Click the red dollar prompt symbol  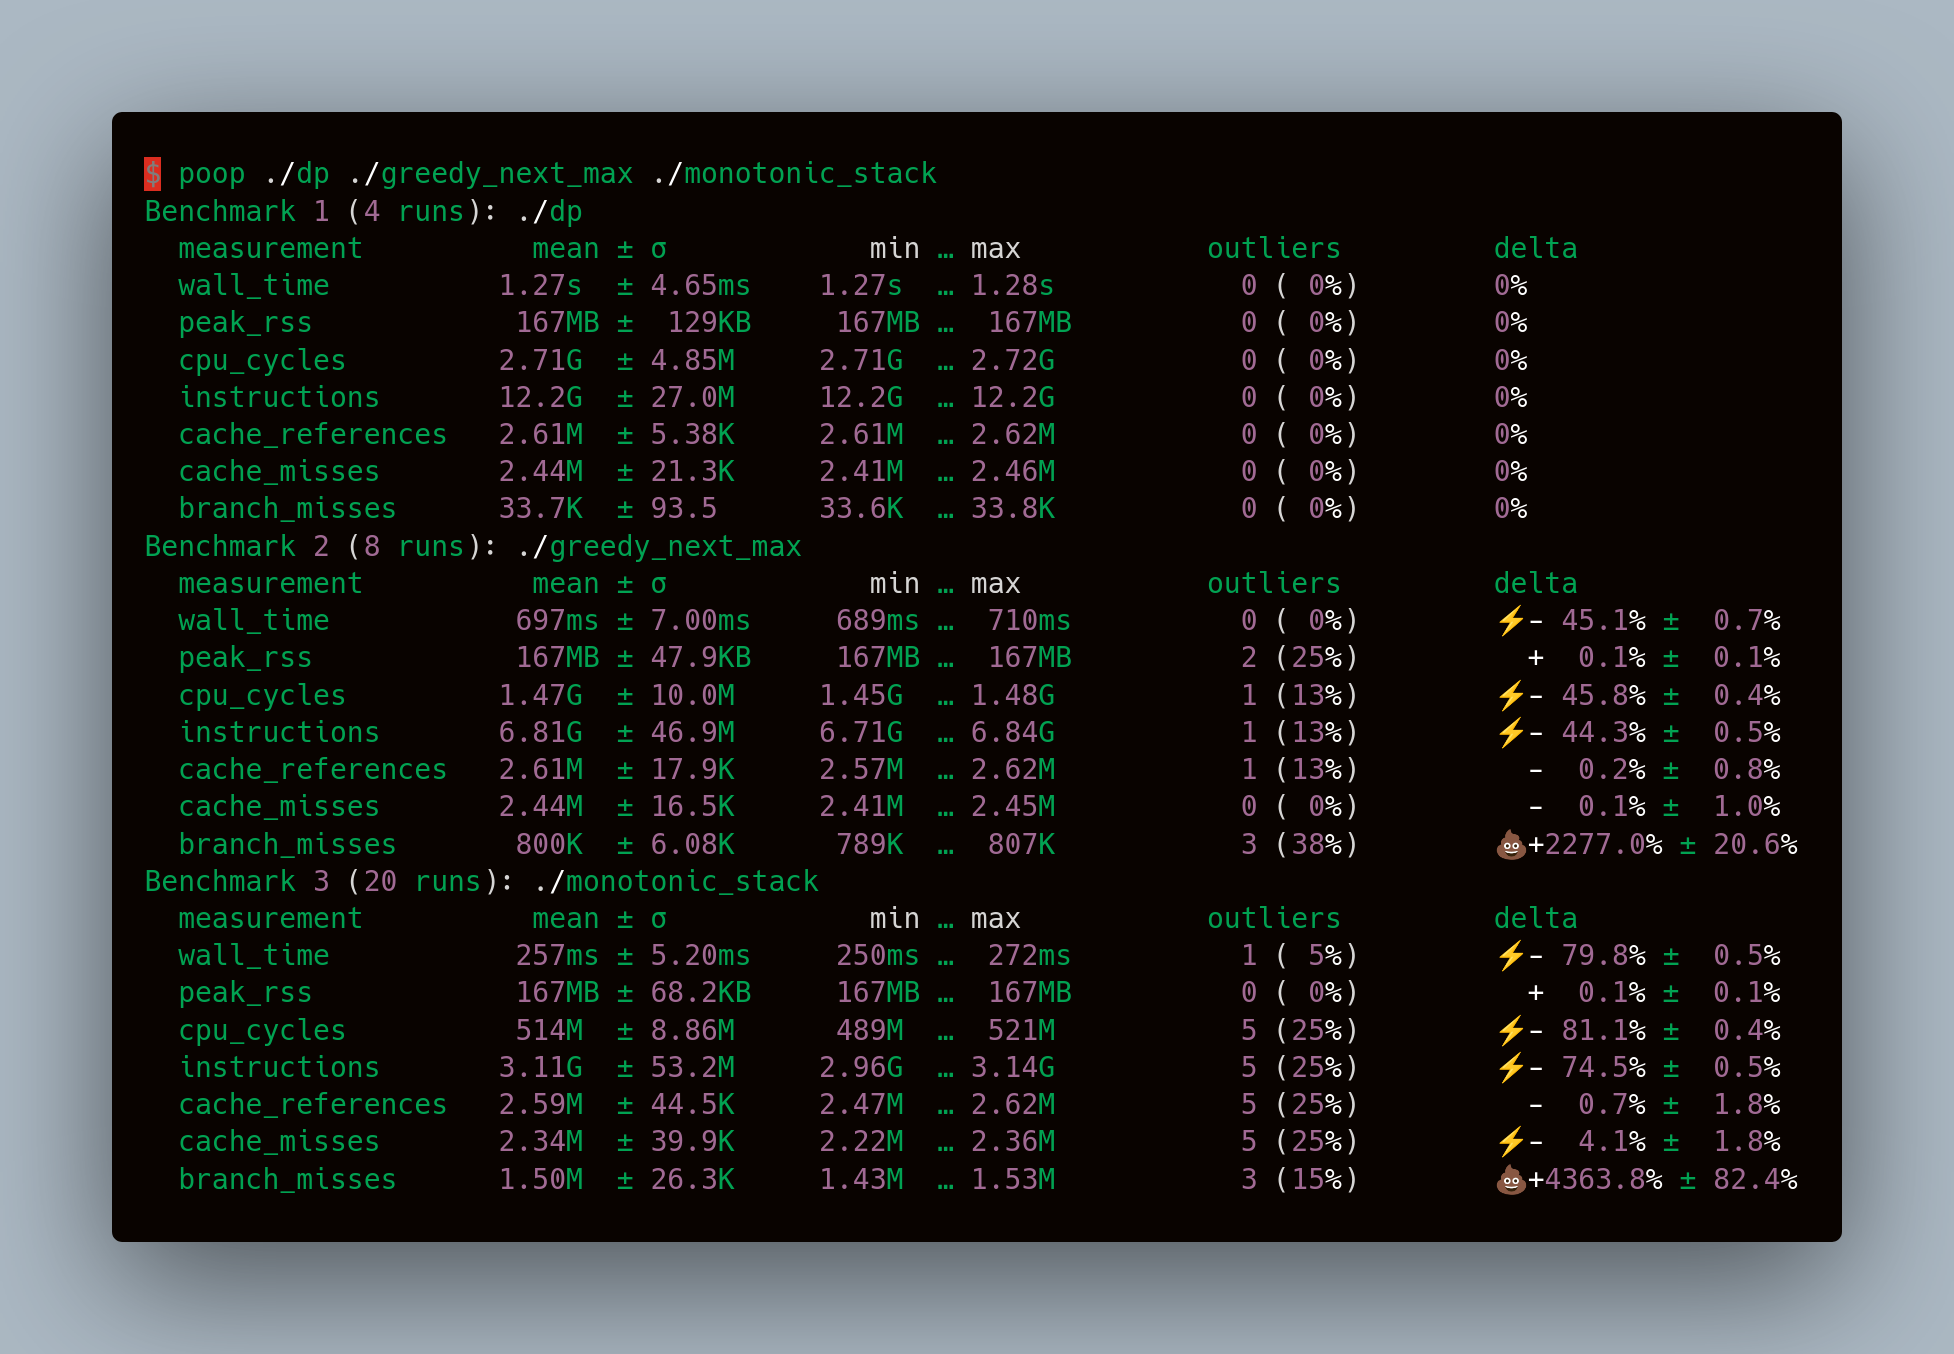tap(152, 174)
